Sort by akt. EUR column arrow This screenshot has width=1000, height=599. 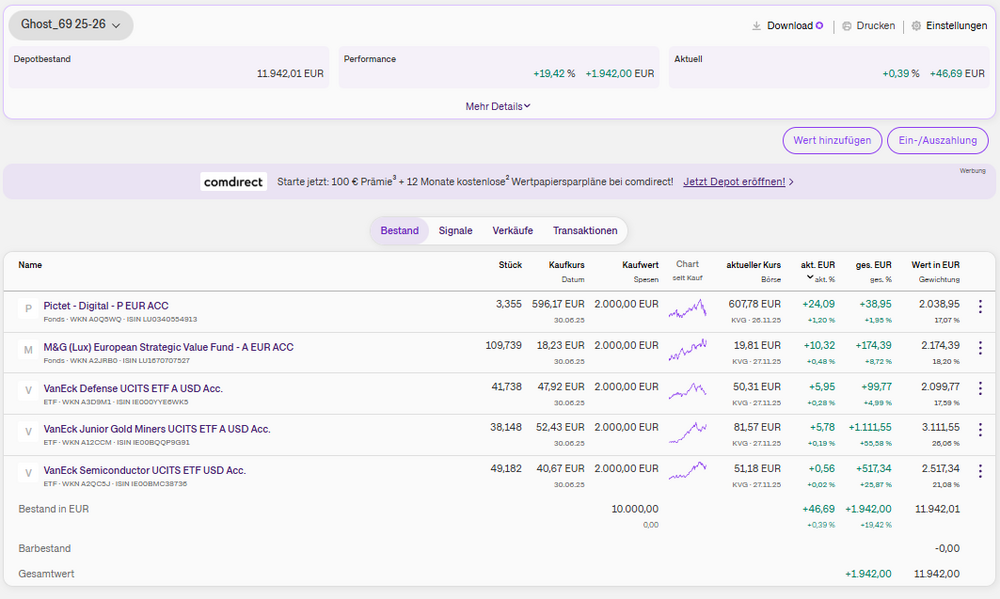pos(810,278)
